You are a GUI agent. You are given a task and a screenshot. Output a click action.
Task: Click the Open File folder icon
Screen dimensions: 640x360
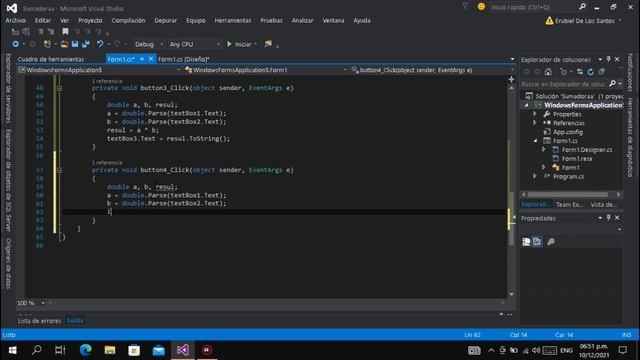(x=64, y=44)
